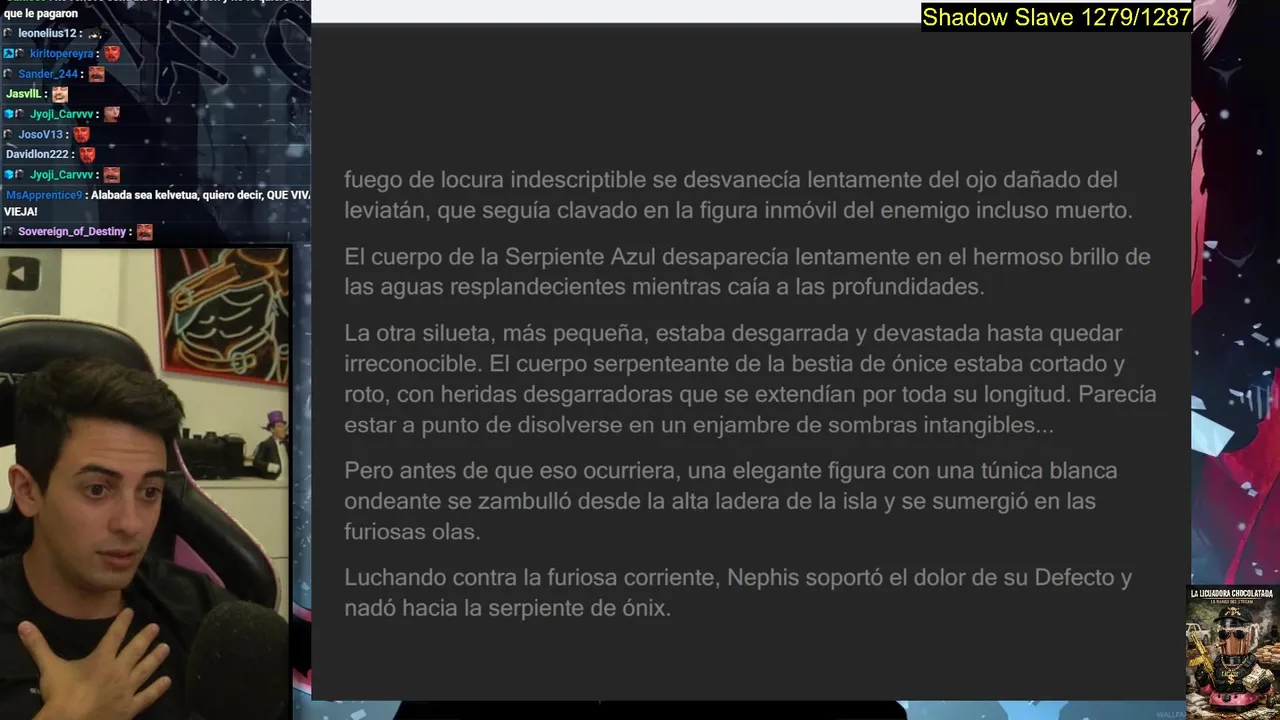Image resolution: width=1280 pixels, height=720 pixels.
Task: Click the paragraph starting 'La otra silueta'
Action: coord(750,379)
